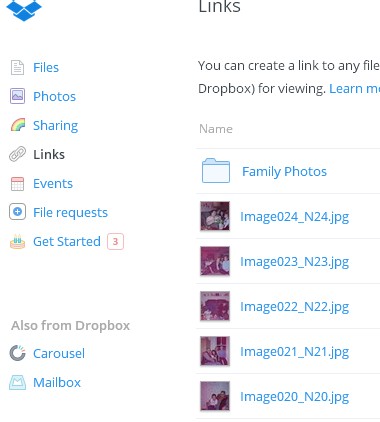Click the Events calendar icon
The width and height of the screenshot is (380, 422).
pyautogui.click(x=17, y=183)
